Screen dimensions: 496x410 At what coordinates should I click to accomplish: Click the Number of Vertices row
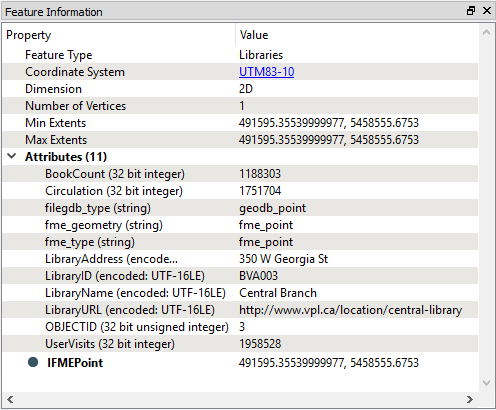point(240,106)
